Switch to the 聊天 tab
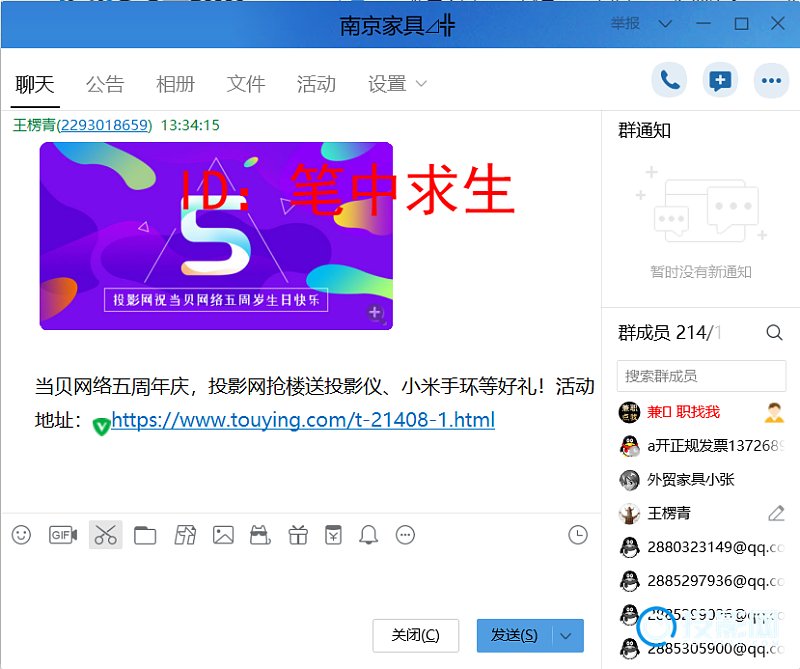The image size is (800, 669). coord(35,84)
